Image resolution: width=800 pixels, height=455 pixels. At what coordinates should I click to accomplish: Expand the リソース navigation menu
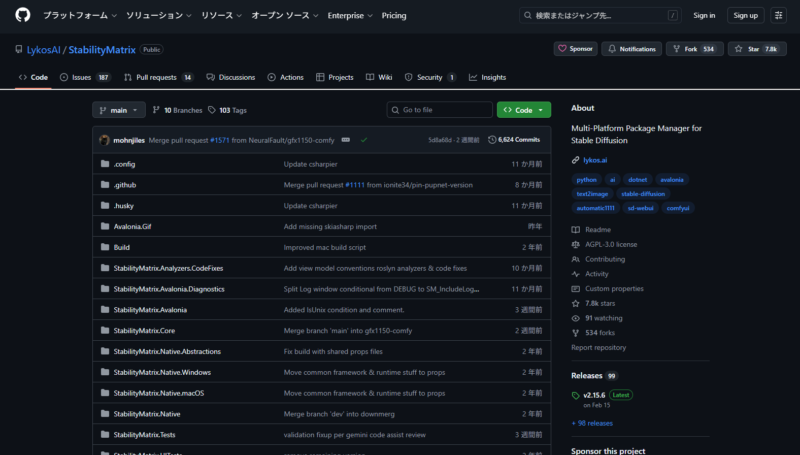(220, 16)
